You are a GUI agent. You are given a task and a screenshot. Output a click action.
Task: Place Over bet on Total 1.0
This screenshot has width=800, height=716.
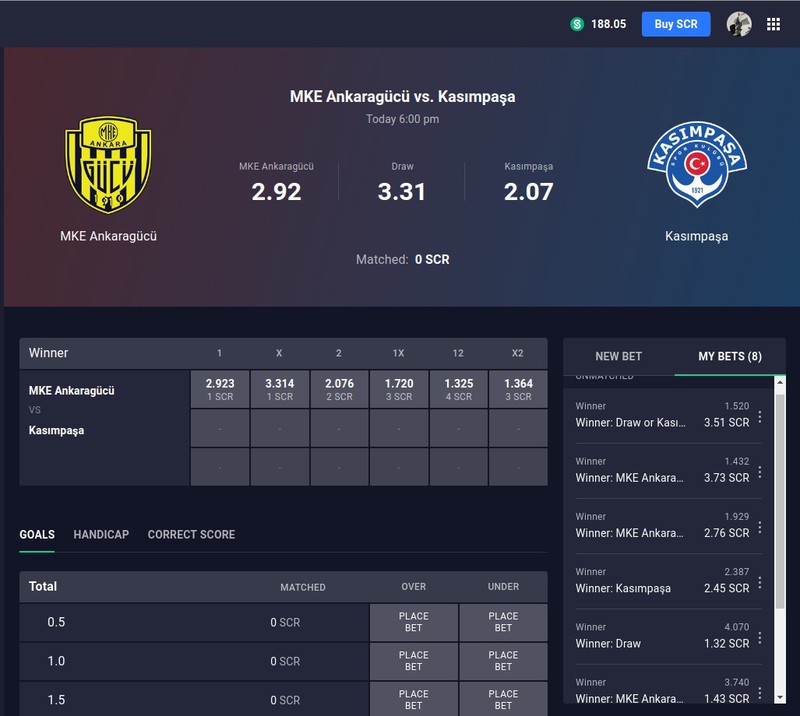(x=414, y=661)
